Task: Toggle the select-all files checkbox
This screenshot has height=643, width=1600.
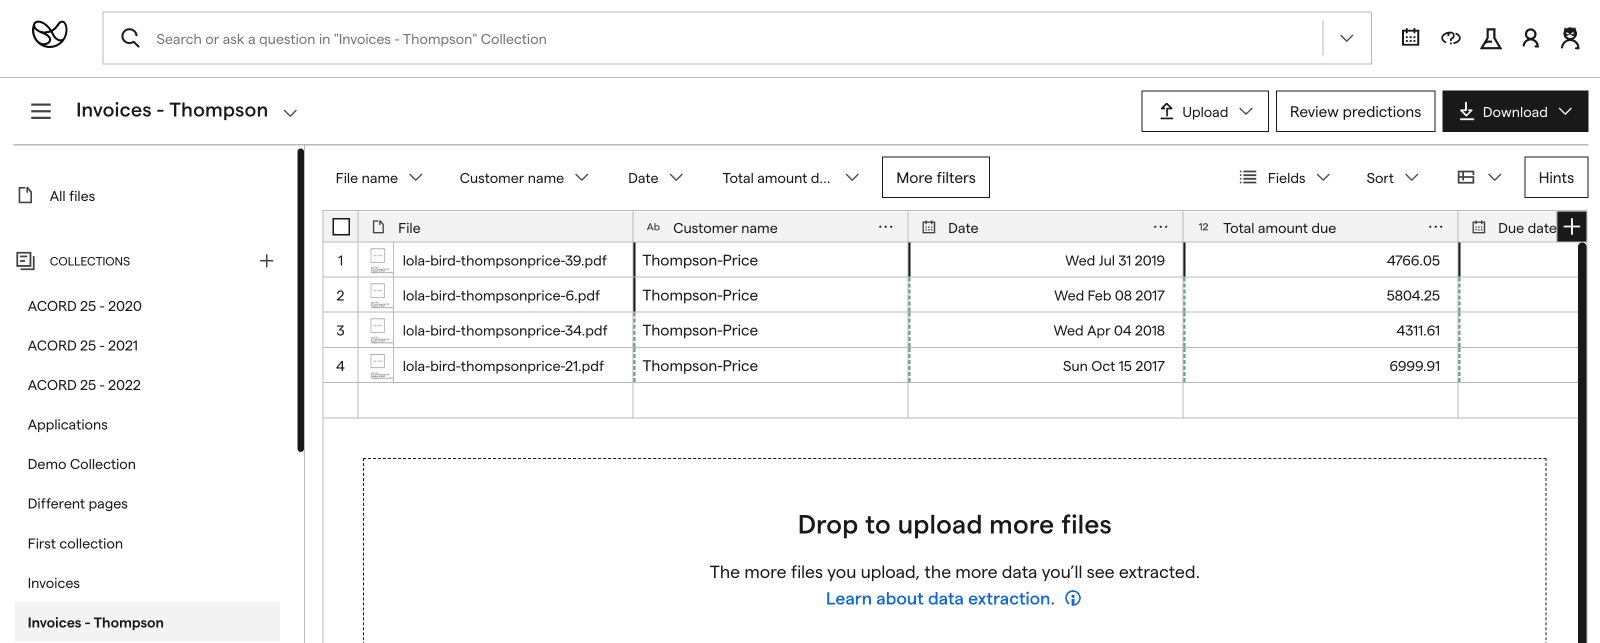Action: point(341,227)
